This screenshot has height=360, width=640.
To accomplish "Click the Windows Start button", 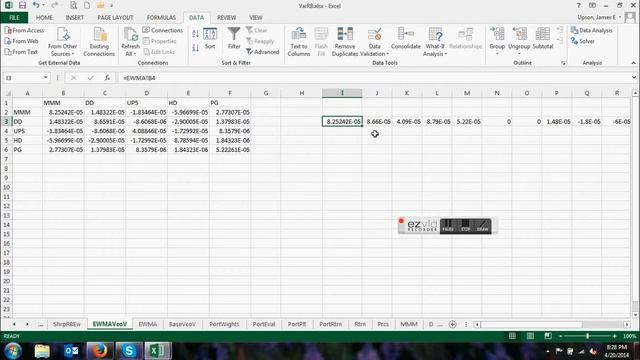I will pos(13,351).
